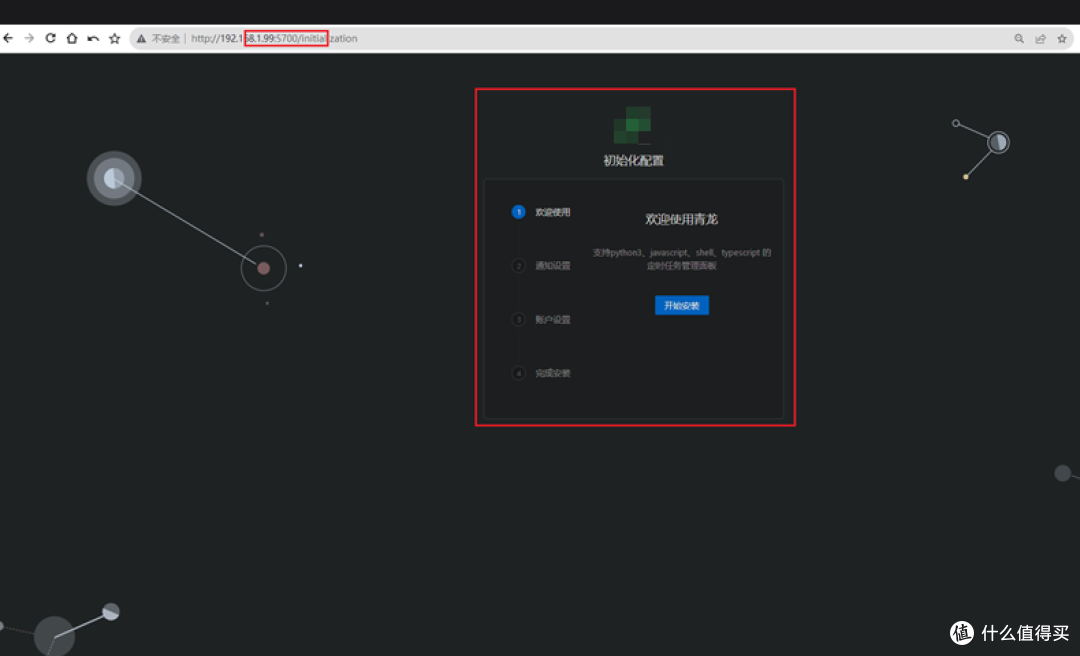Go forward with the browser forward arrow
The height and width of the screenshot is (656, 1080).
point(29,39)
